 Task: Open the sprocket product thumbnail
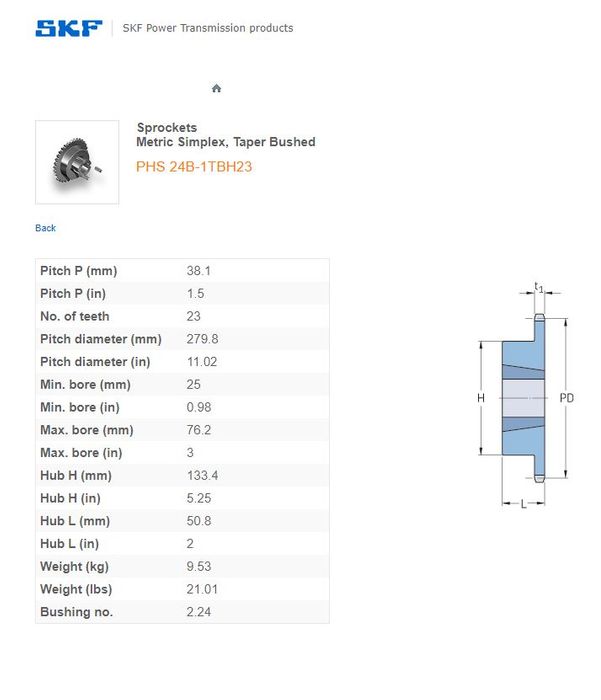point(77,162)
